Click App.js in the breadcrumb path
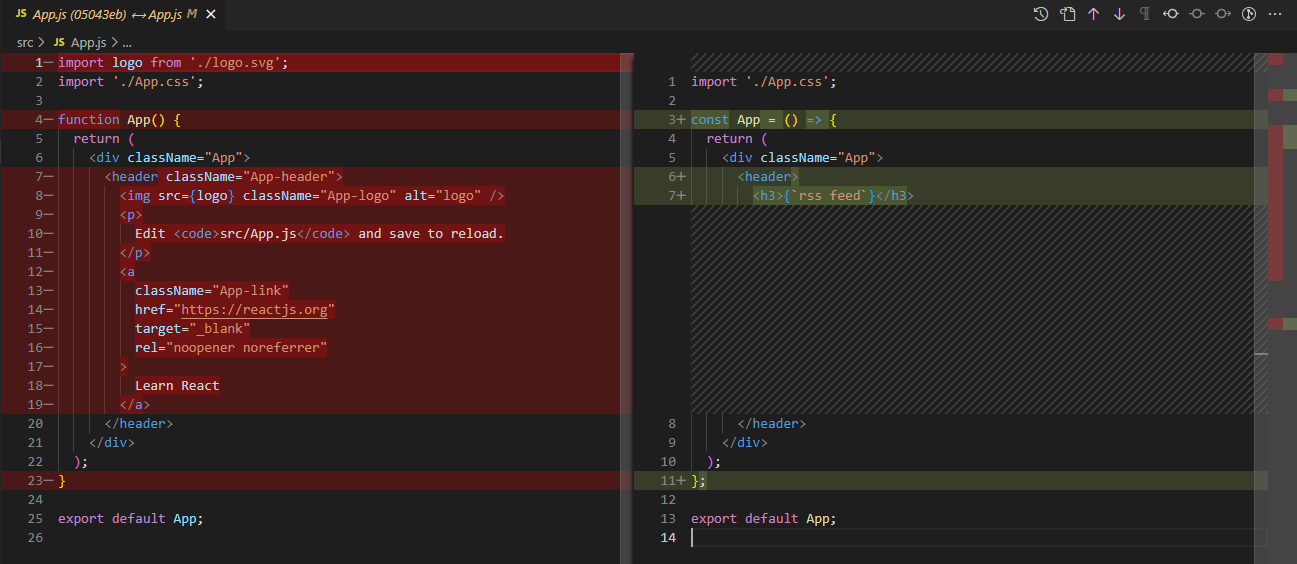 pyautogui.click(x=88, y=43)
